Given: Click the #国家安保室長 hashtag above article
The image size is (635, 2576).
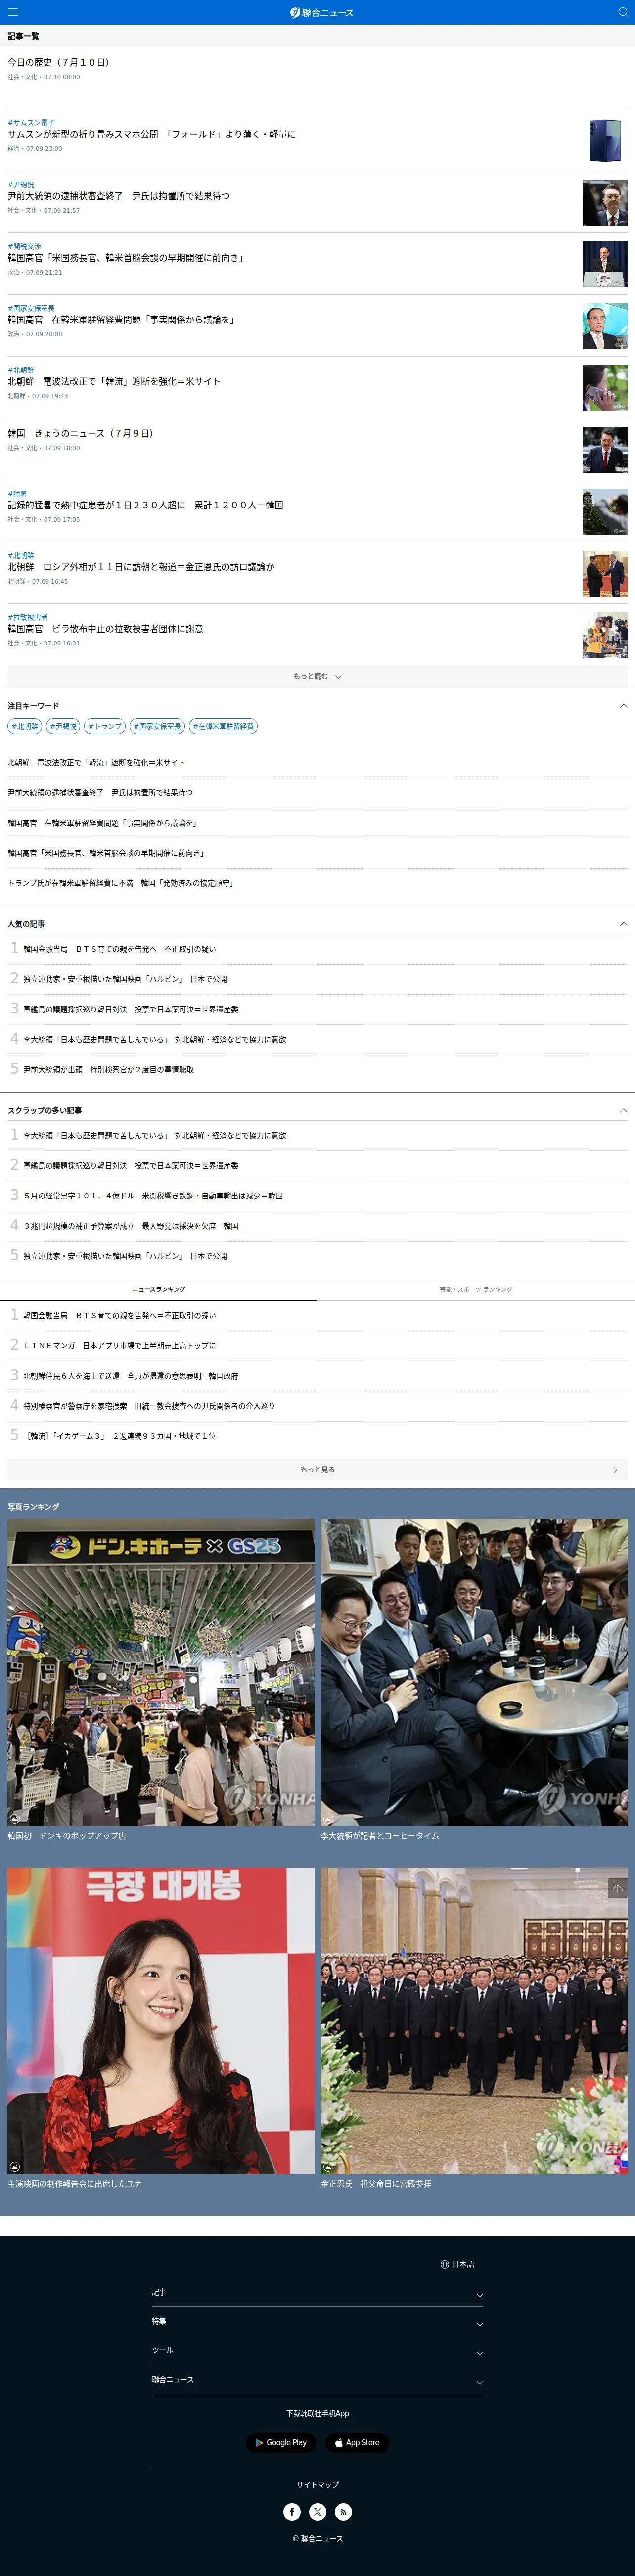Looking at the screenshot, I should click(x=31, y=308).
